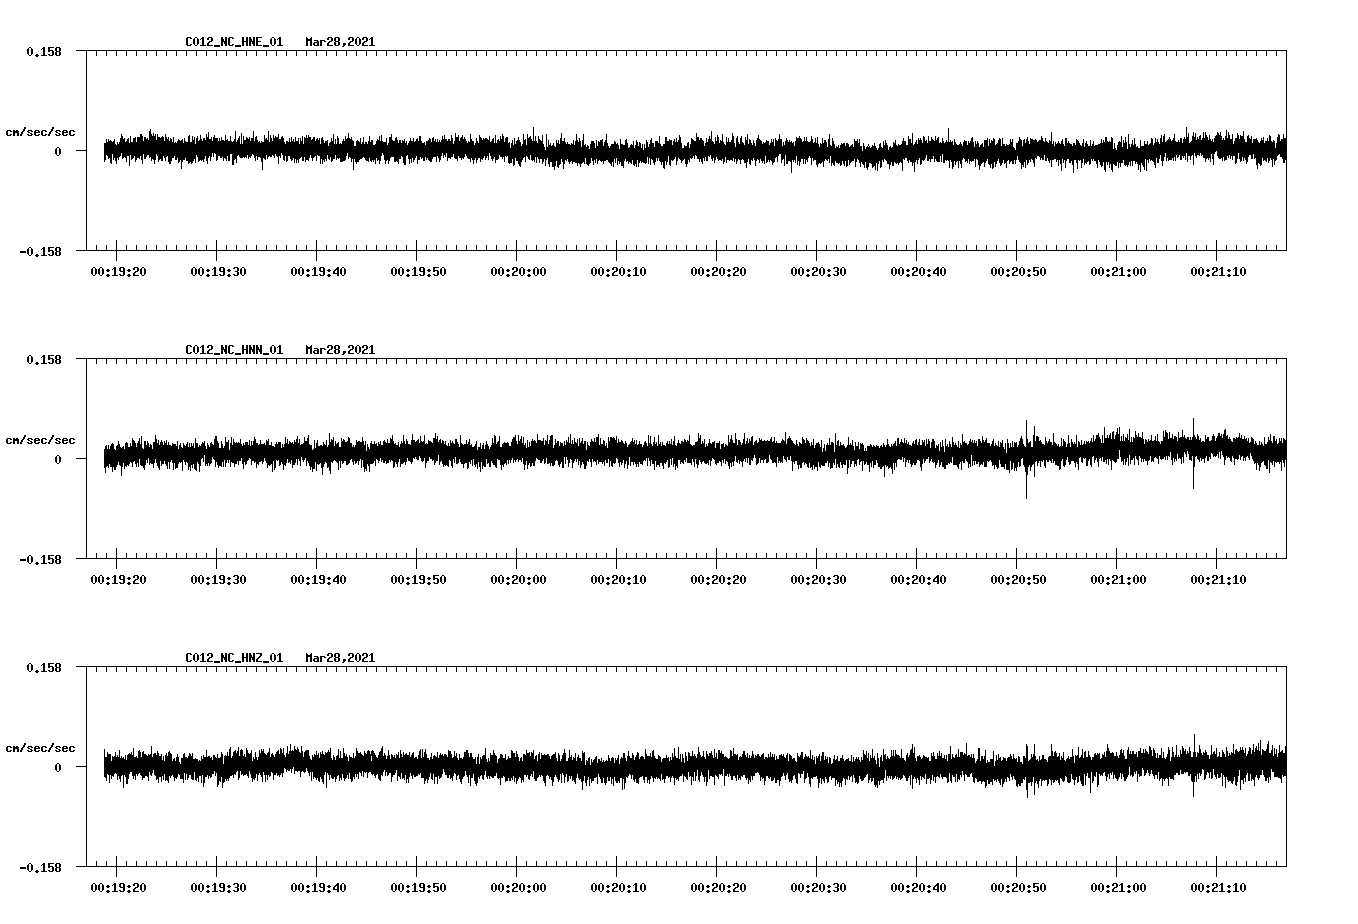Click the C012_NC_HNZ_01 channel name

(x=232, y=657)
